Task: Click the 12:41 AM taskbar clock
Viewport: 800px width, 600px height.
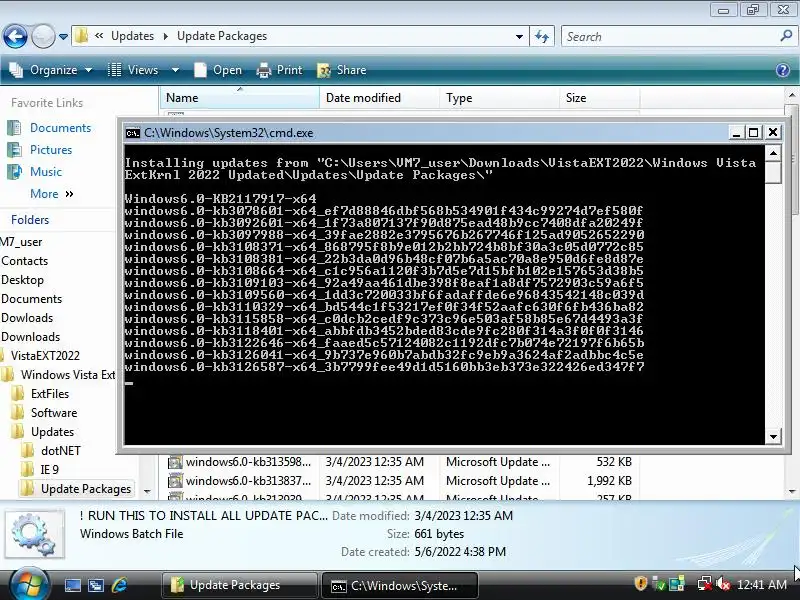Action: (761, 585)
